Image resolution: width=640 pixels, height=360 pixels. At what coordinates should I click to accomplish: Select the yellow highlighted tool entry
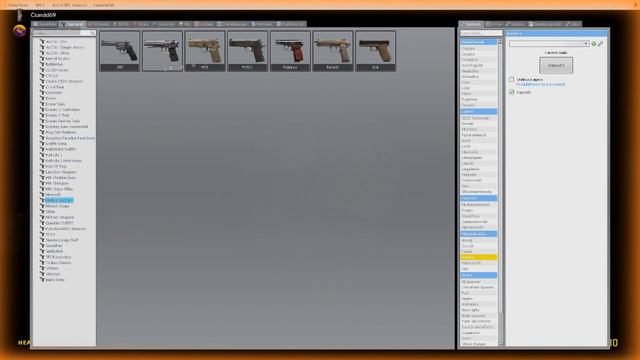478,258
